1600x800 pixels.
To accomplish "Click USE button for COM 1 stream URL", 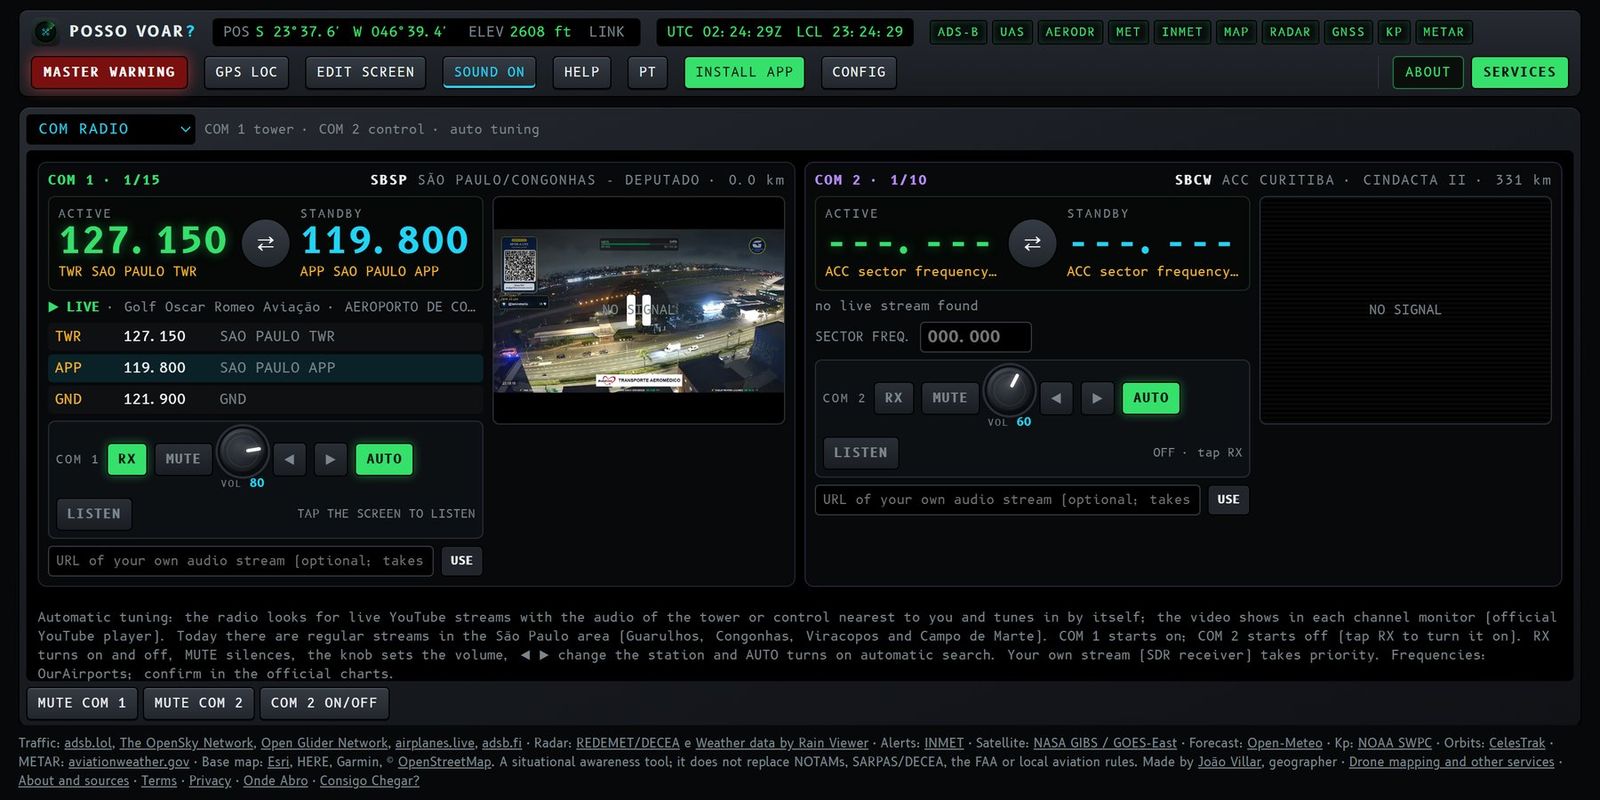I will [x=462, y=561].
